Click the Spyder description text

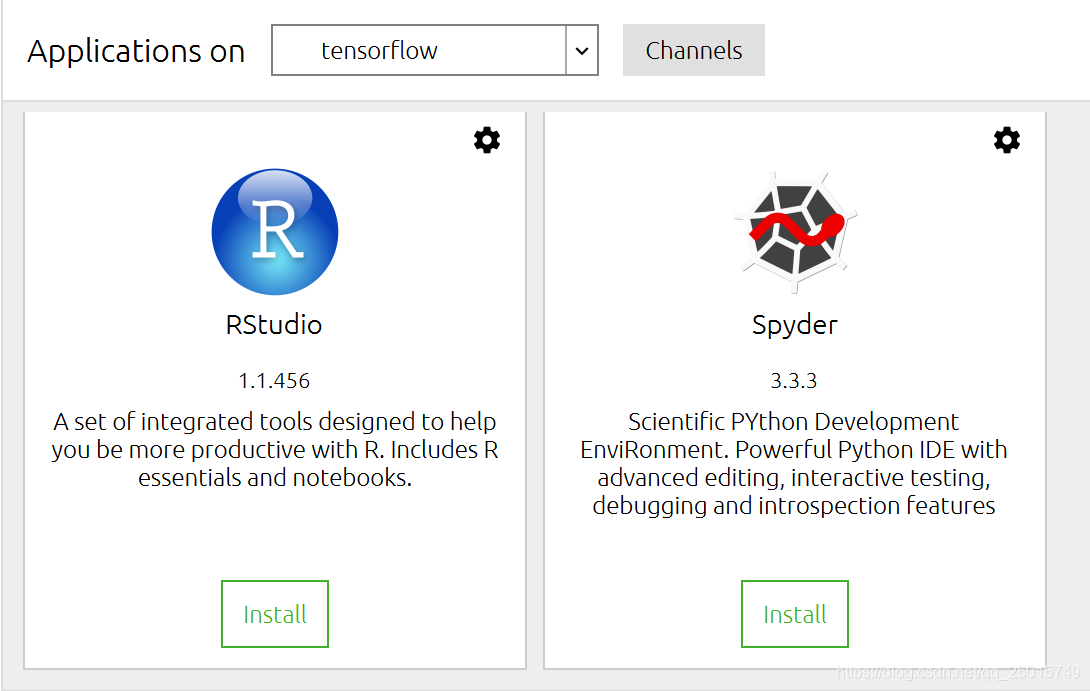(x=794, y=464)
